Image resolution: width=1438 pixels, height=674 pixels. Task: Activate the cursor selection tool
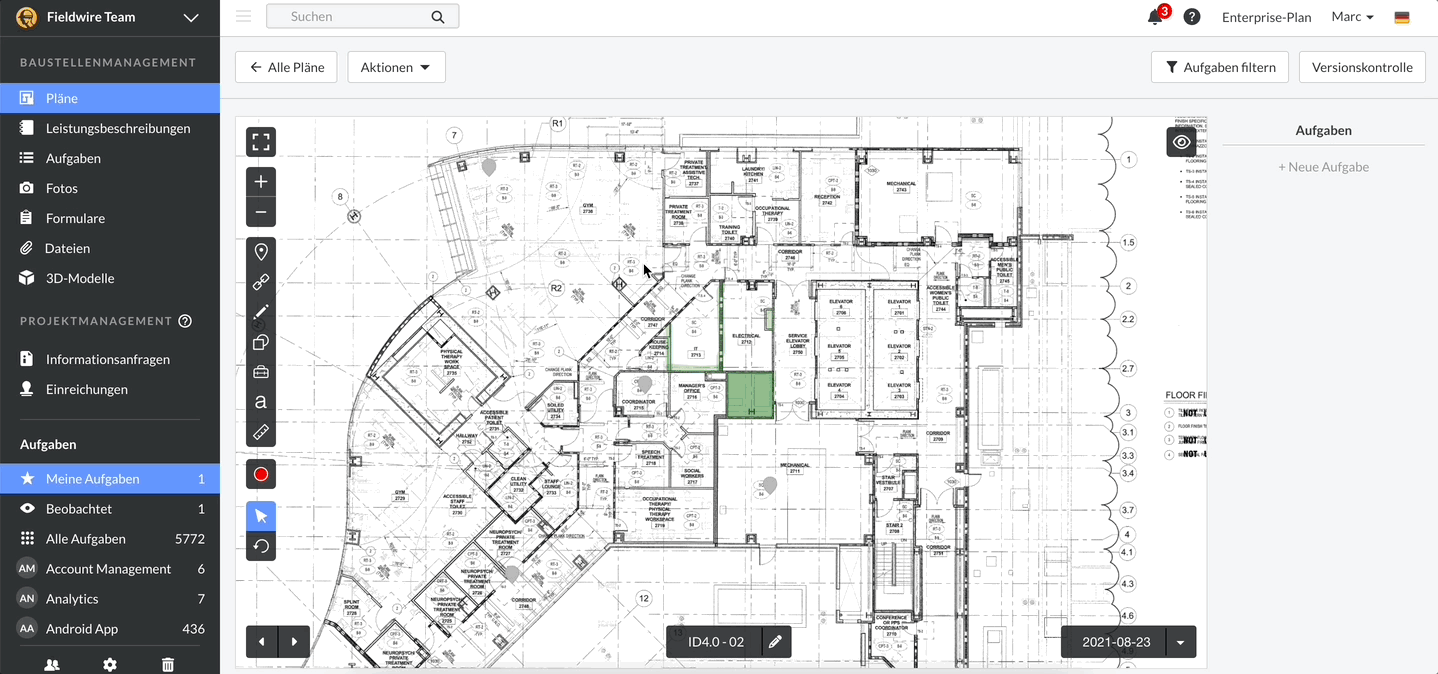[x=261, y=516]
